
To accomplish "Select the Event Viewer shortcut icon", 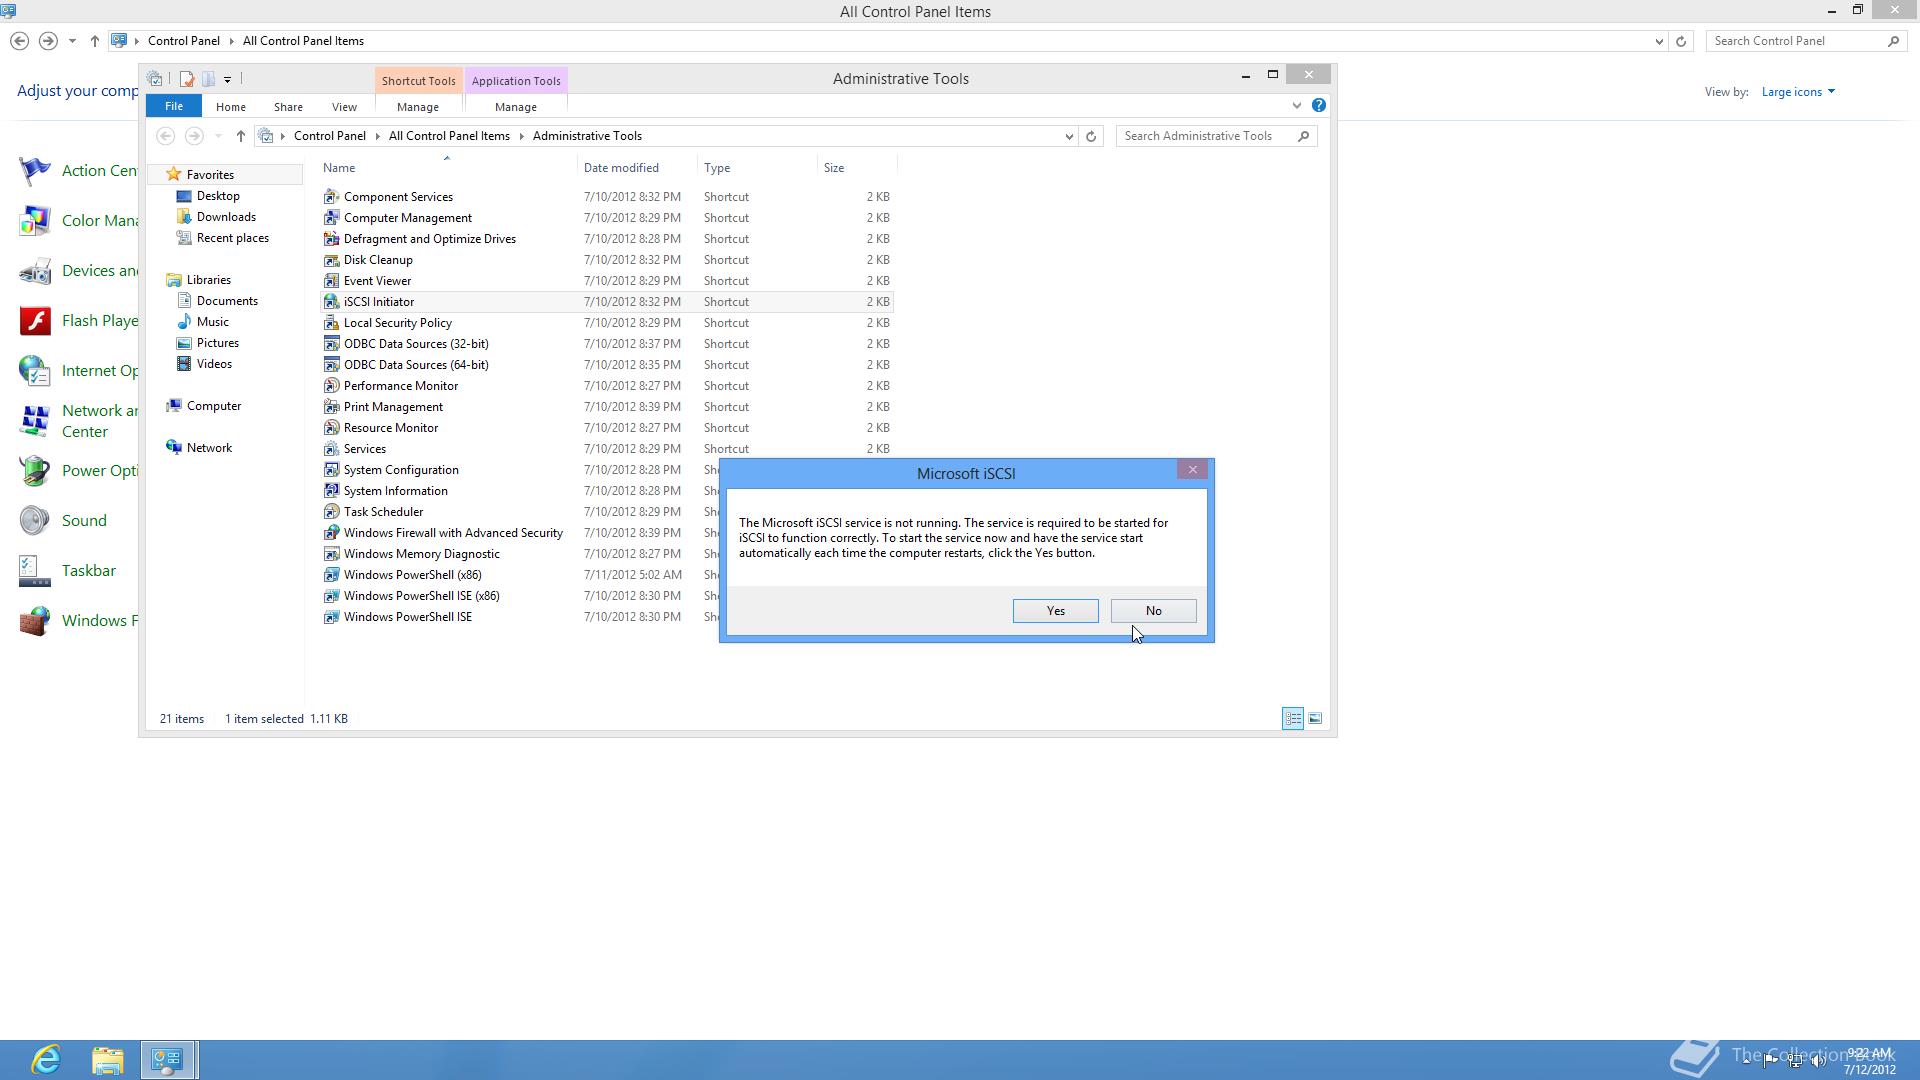I will pyautogui.click(x=331, y=281).
